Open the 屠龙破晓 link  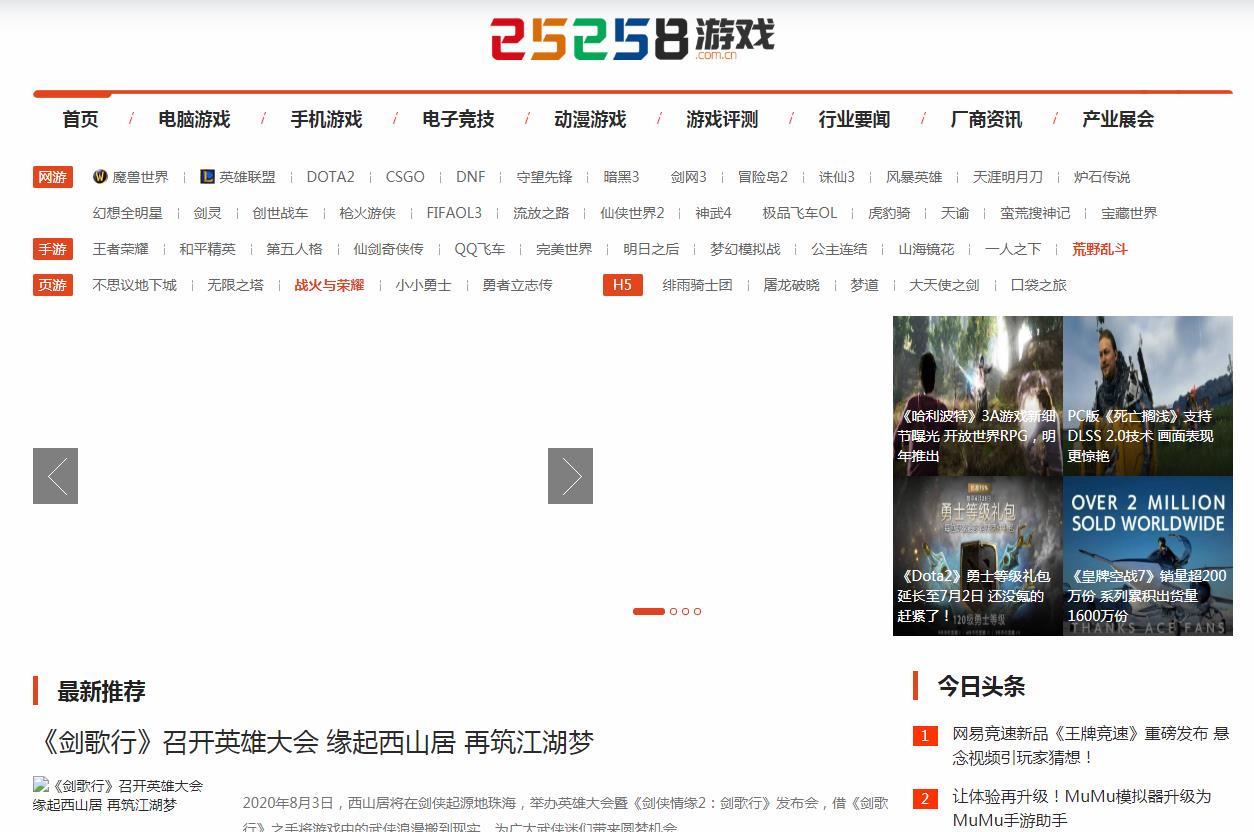[x=791, y=285]
